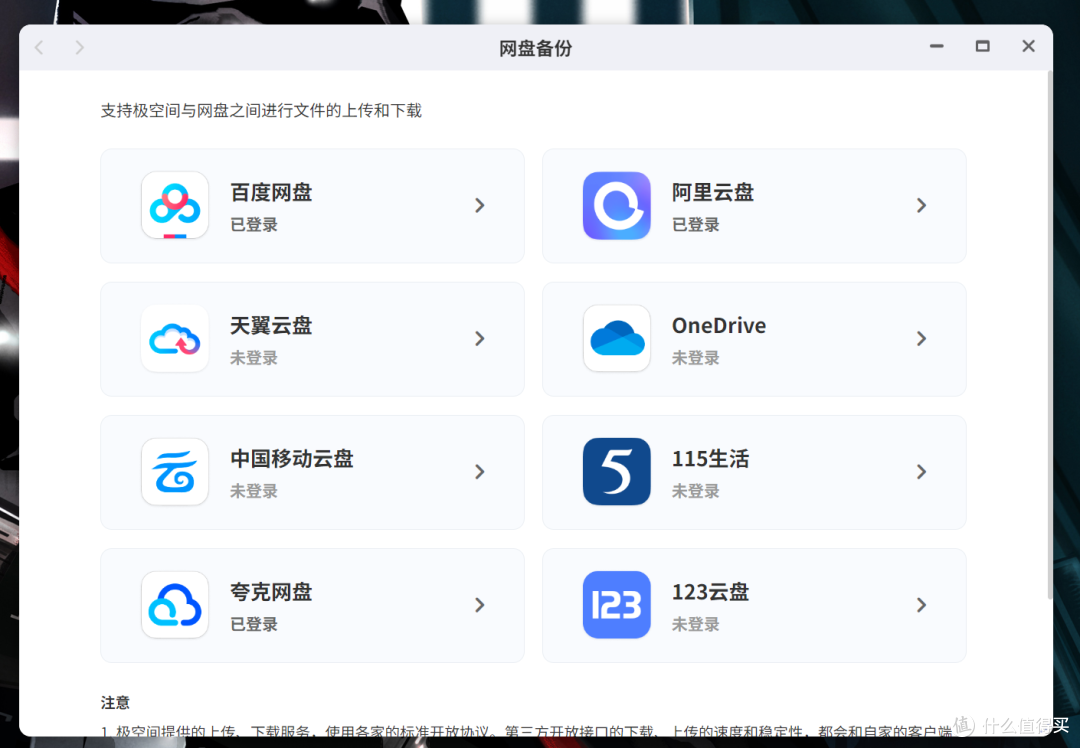Open the 115生活 icon

click(616, 472)
